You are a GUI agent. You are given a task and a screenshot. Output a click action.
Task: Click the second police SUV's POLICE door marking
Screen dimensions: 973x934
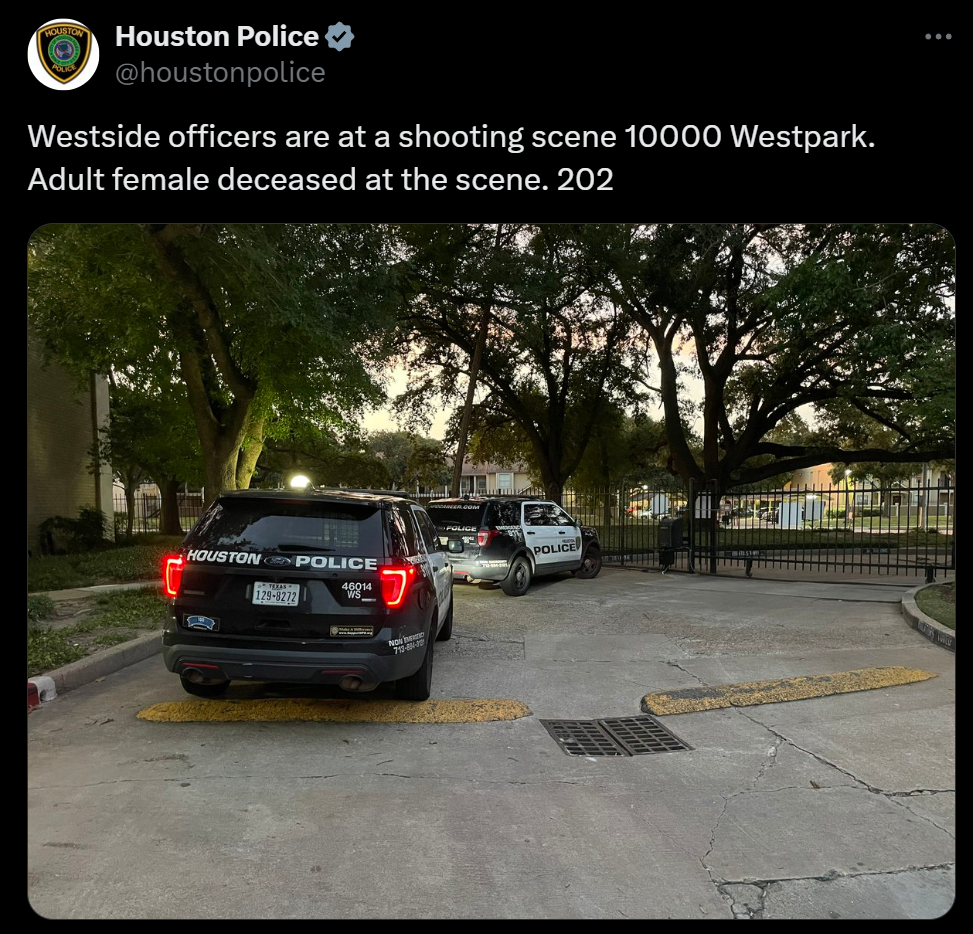(x=556, y=548)
